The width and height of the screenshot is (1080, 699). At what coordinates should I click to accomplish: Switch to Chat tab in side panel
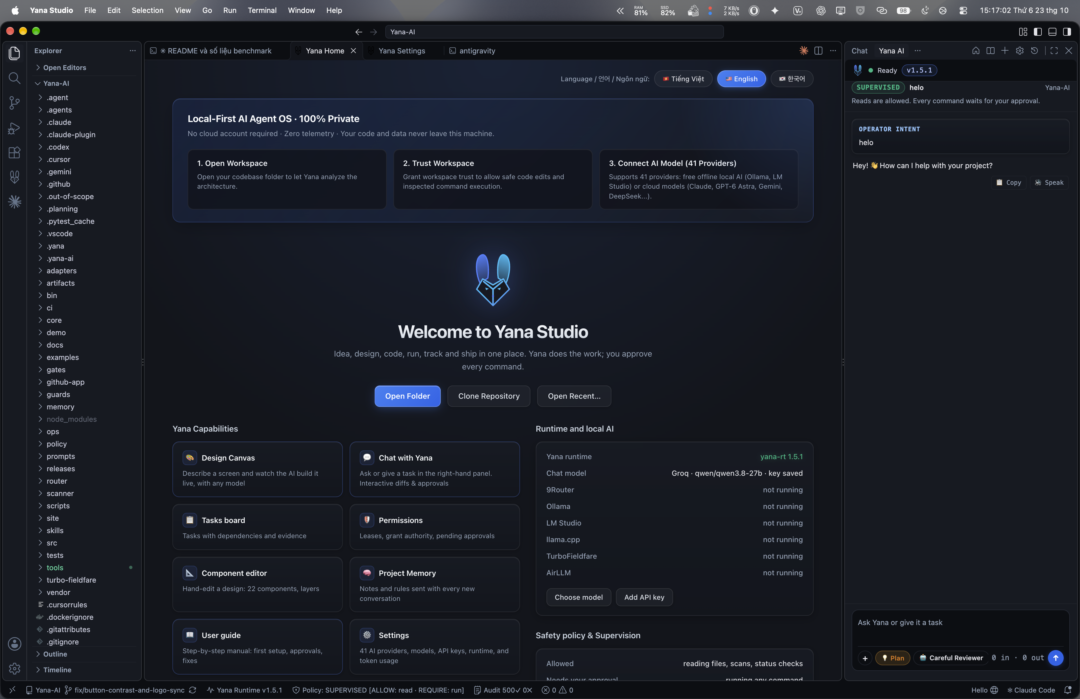(859, 50)
